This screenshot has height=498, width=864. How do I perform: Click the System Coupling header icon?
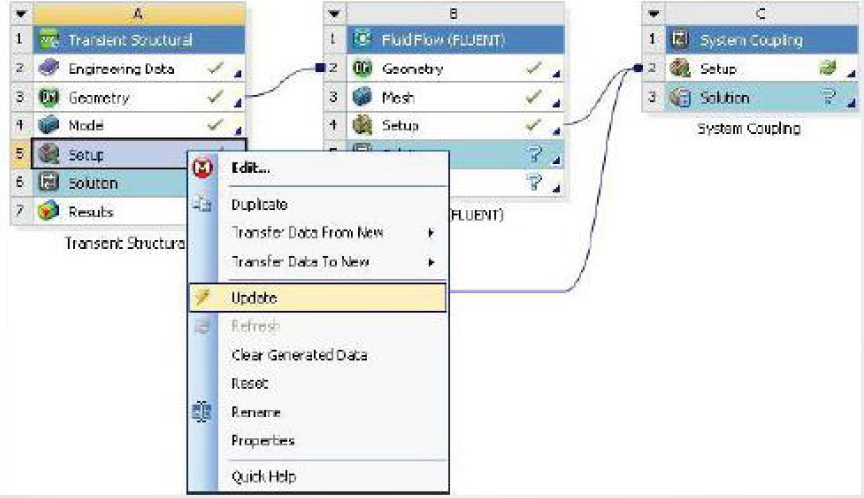pyautogui.click(x=680, y=40)
